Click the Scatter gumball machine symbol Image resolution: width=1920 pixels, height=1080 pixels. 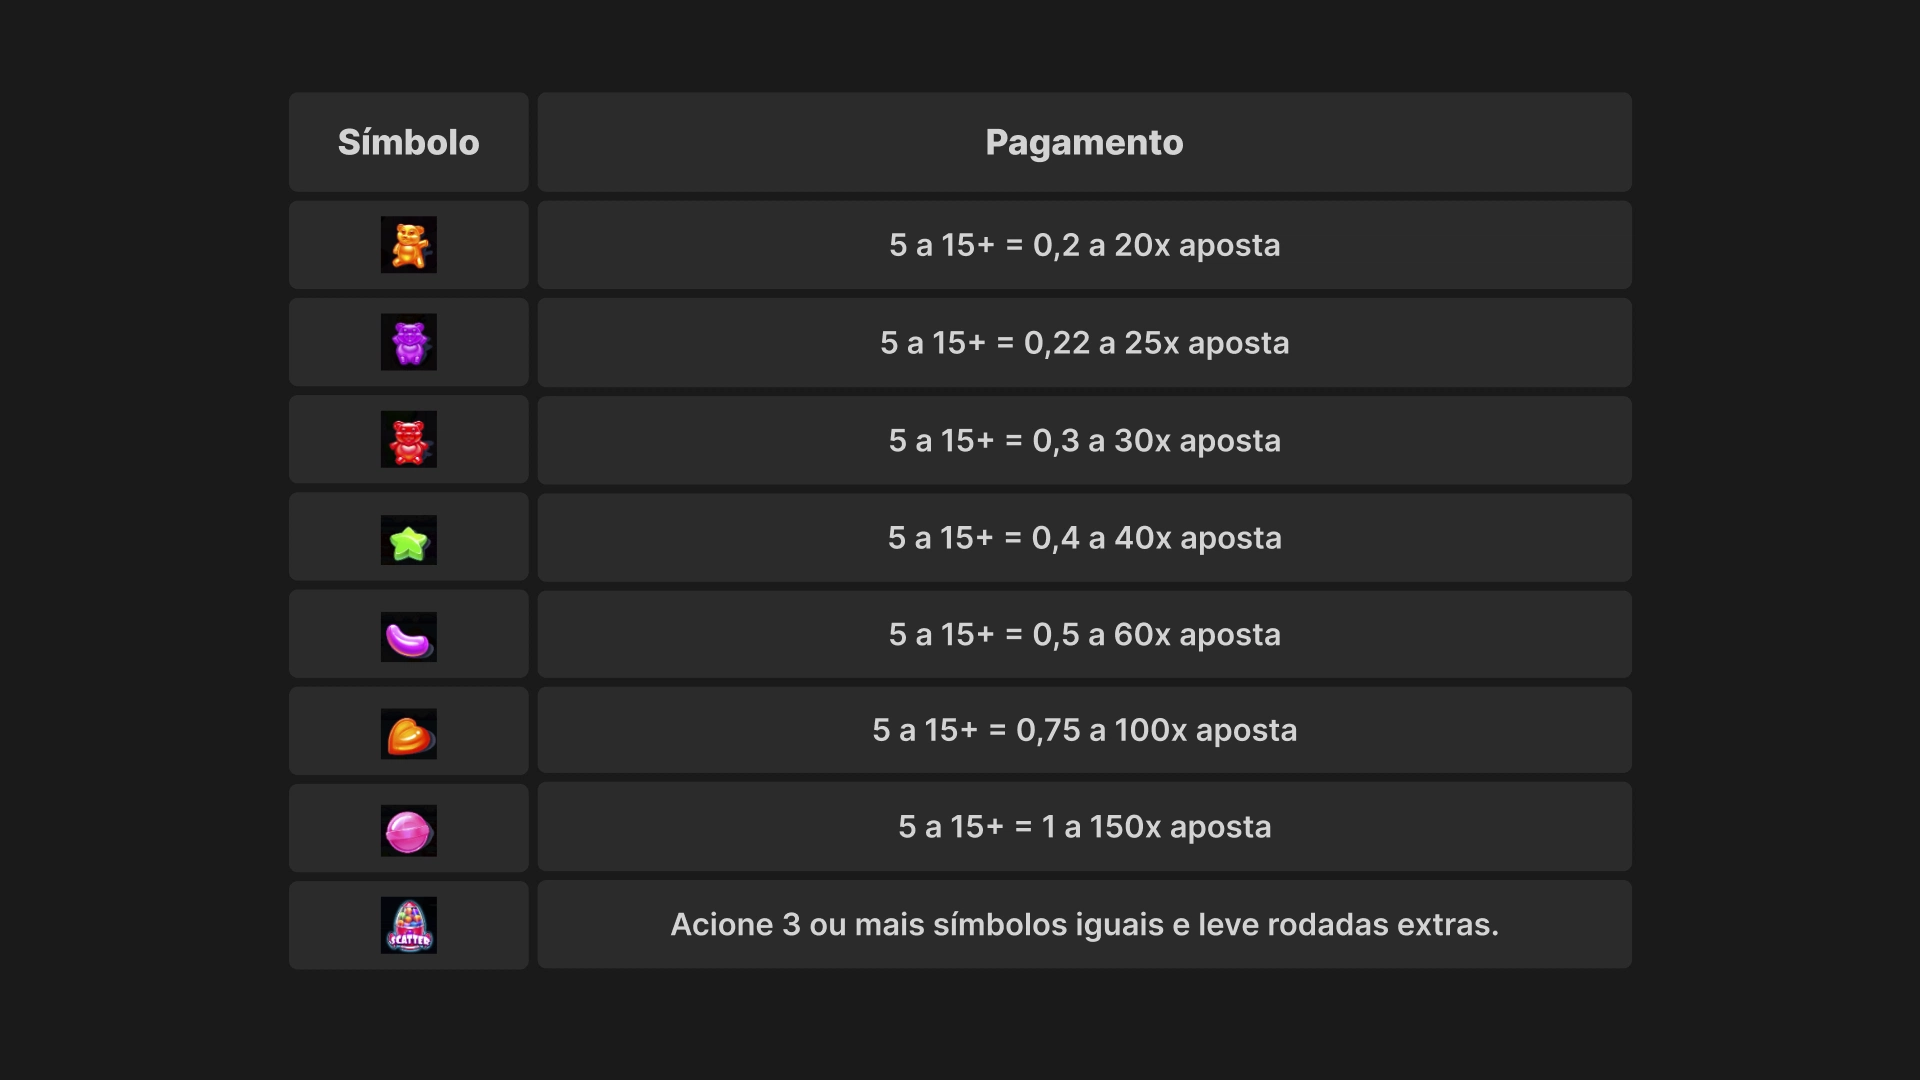click(408, 925)
